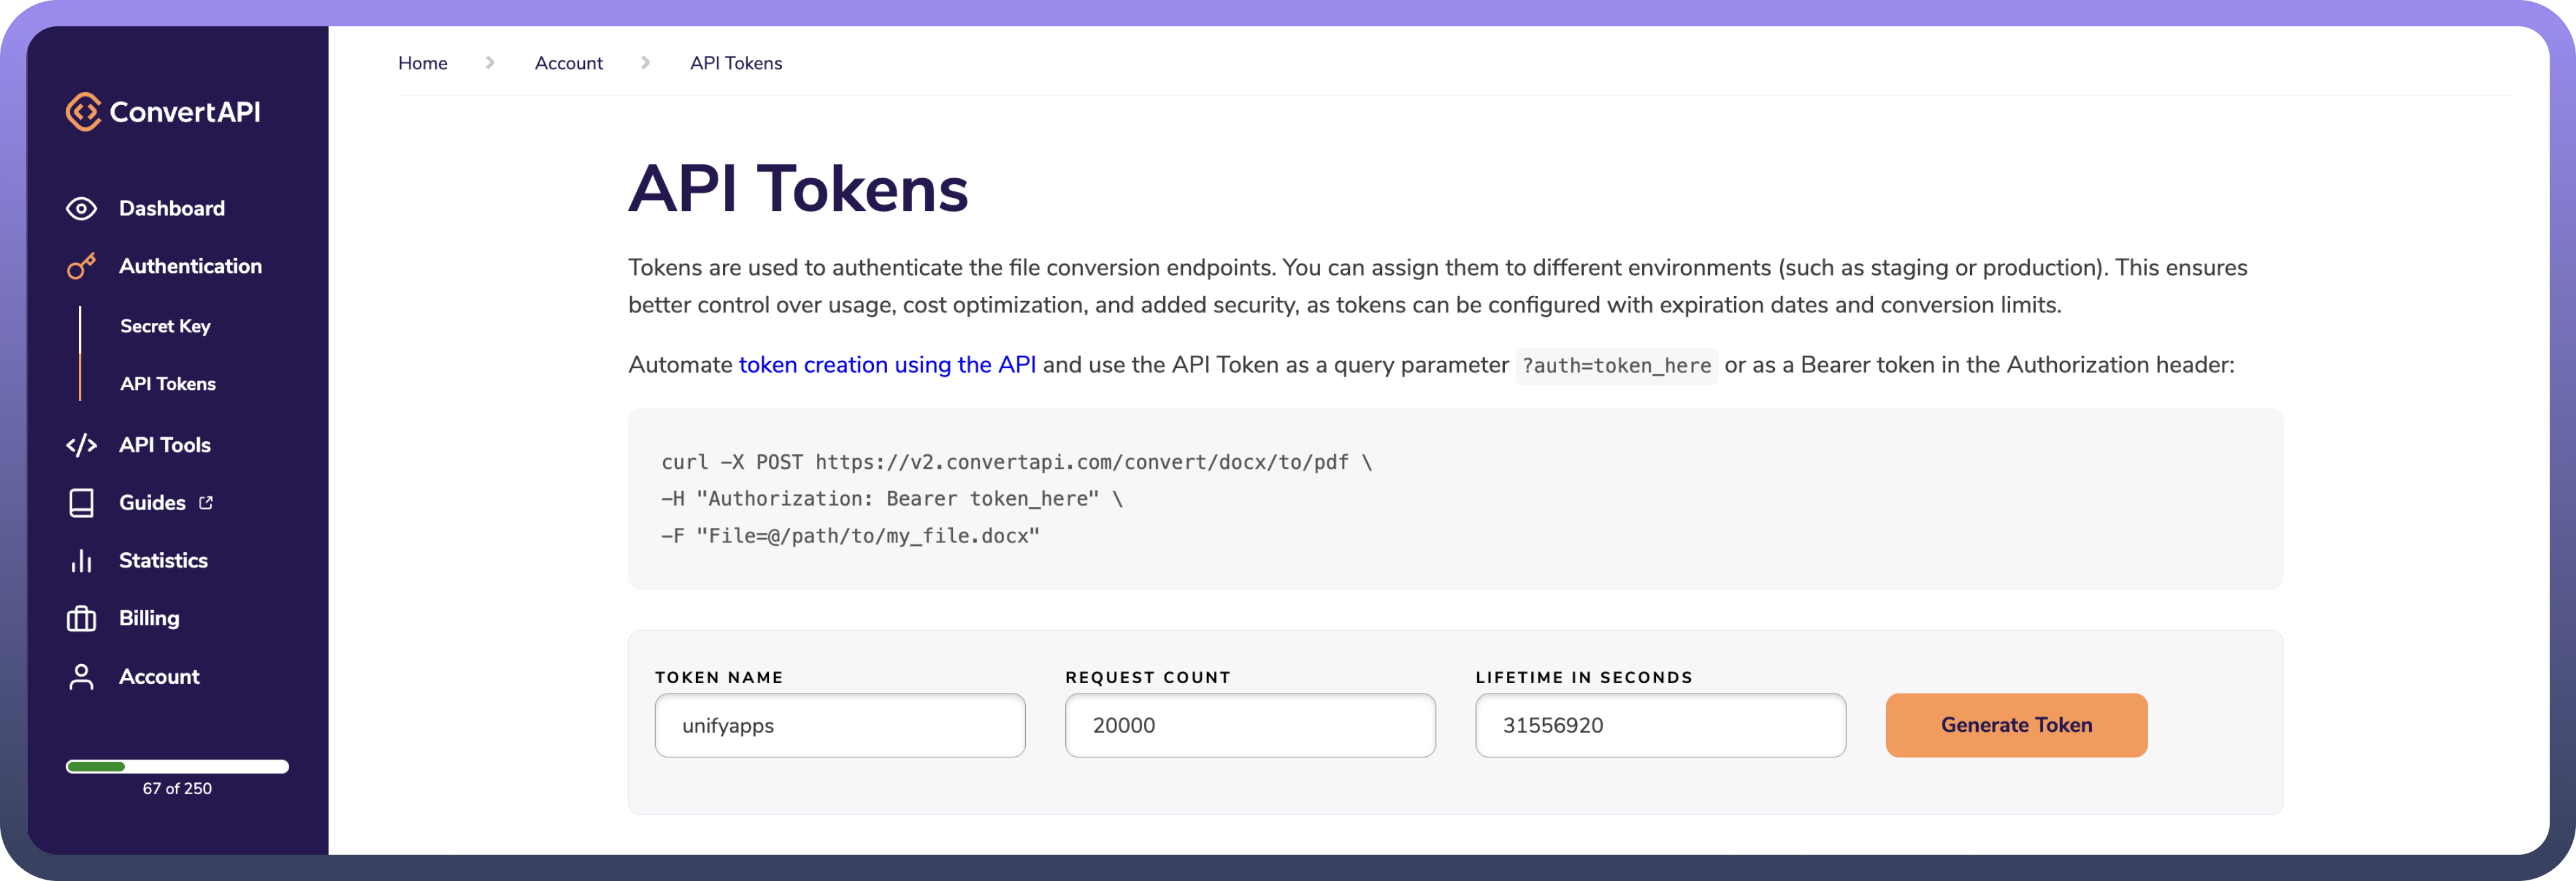The width and height of the screenshot is (2576, 881).
Task: Click the Billing briefcase icon
Action: [81, 619]
